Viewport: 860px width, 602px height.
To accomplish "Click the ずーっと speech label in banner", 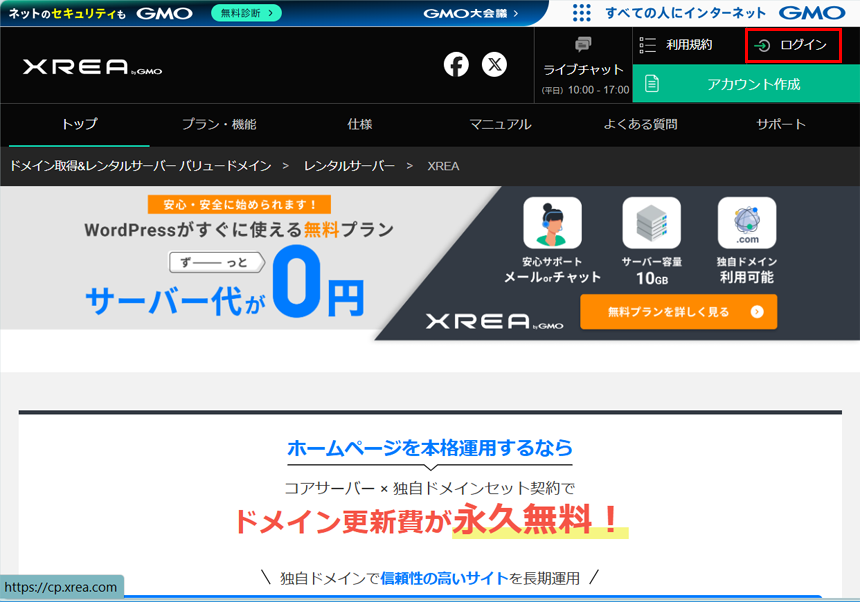I will coord(217,263).
